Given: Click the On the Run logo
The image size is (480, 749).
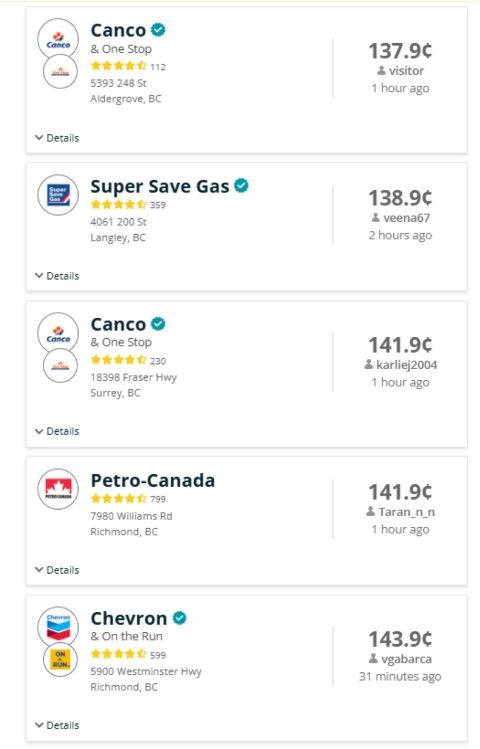Looking at the screenshot, I should click(x=60, y=660).
